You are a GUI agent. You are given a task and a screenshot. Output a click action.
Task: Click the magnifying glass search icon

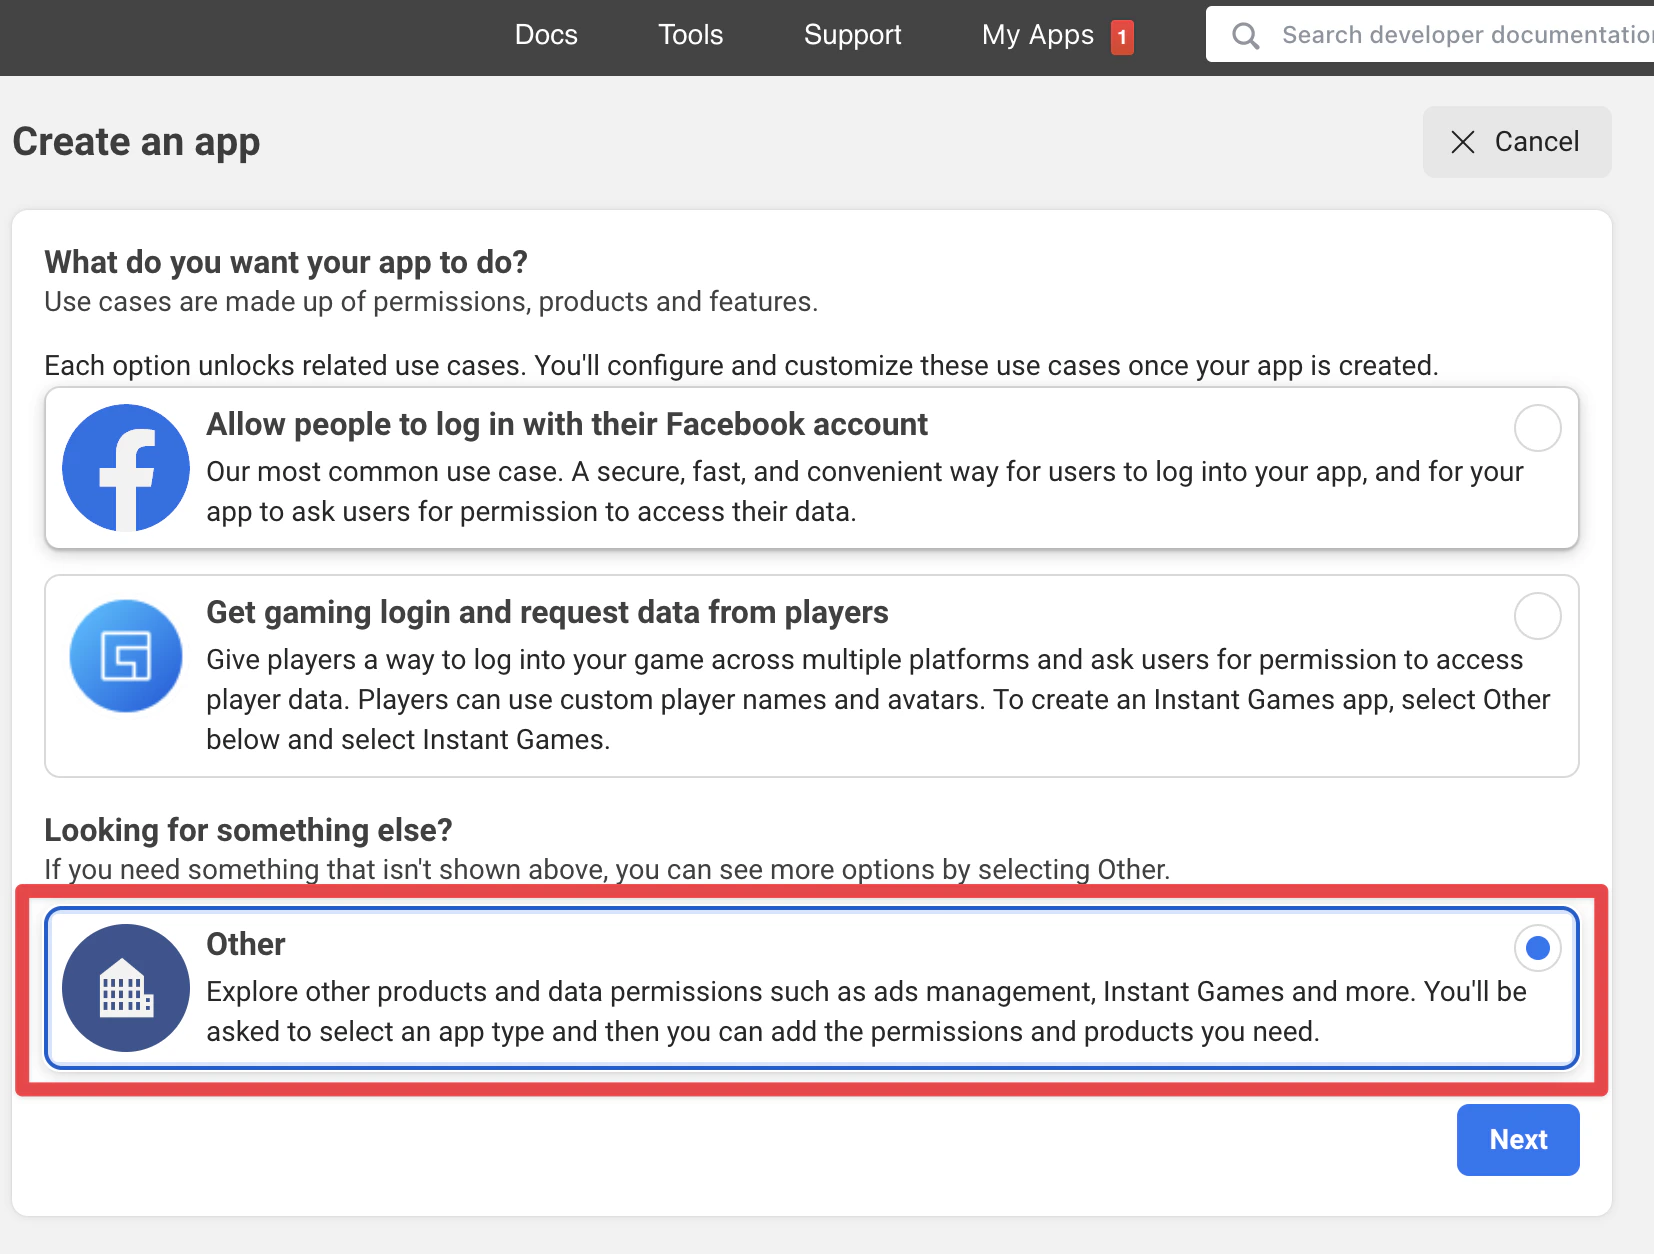[1244, 35]
